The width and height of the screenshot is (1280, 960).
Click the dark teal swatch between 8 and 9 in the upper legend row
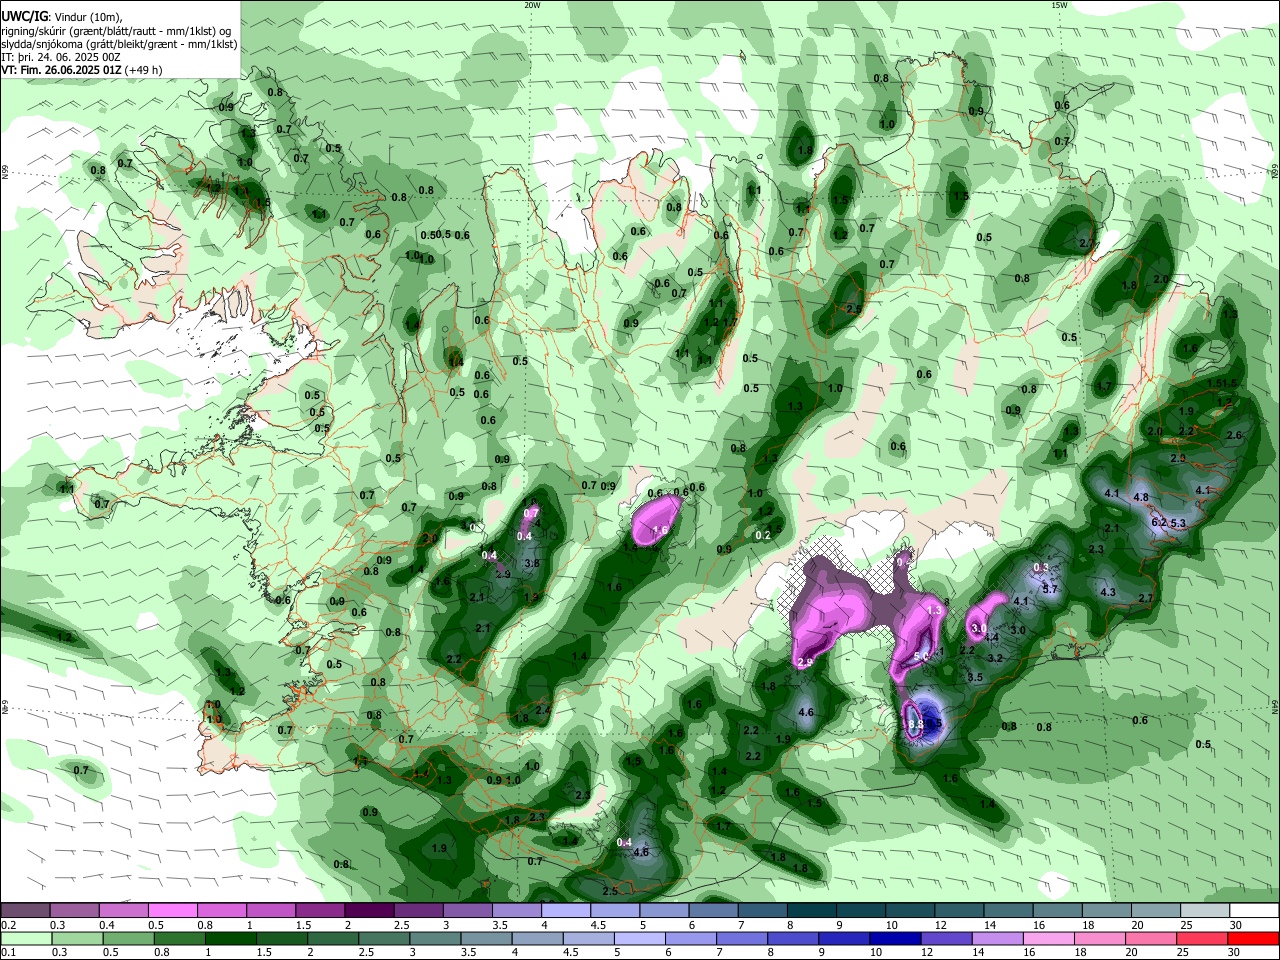point(812,910)
